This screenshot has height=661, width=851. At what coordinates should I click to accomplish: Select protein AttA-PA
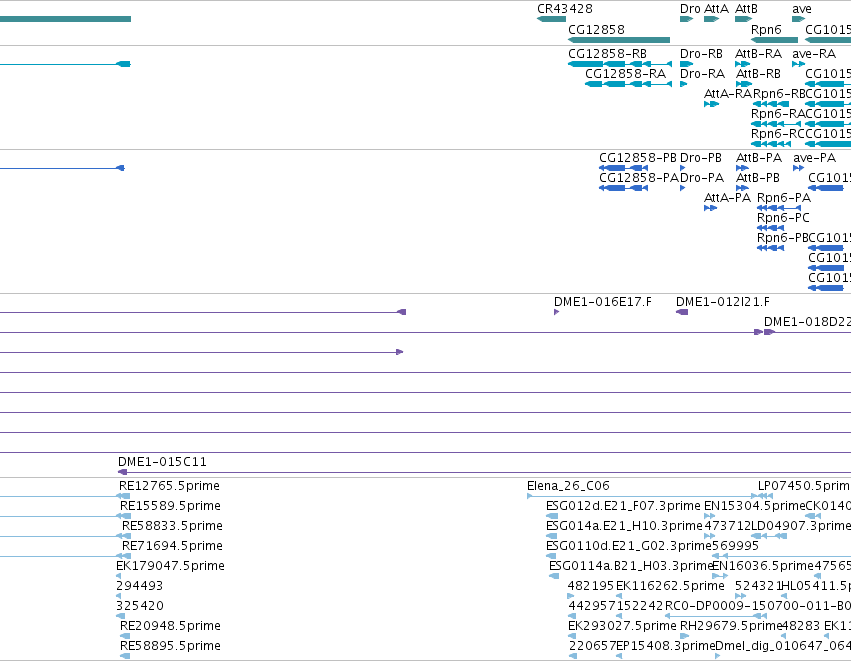727,198
